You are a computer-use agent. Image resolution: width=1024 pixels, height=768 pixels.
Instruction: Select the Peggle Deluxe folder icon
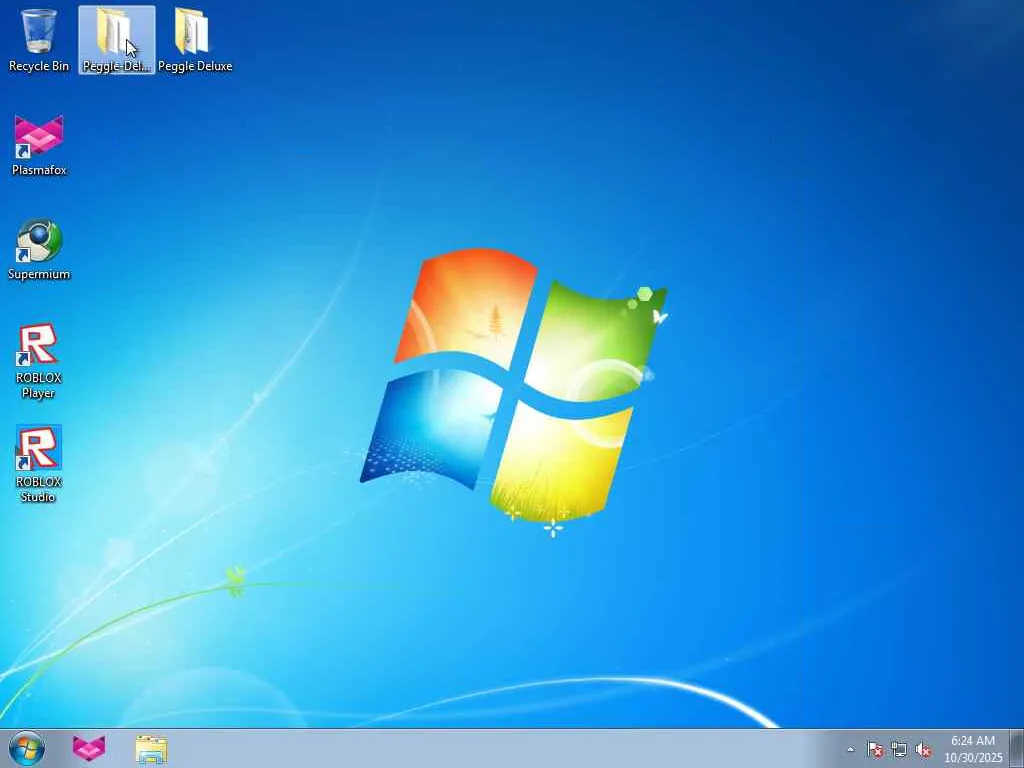coord(195,40)
